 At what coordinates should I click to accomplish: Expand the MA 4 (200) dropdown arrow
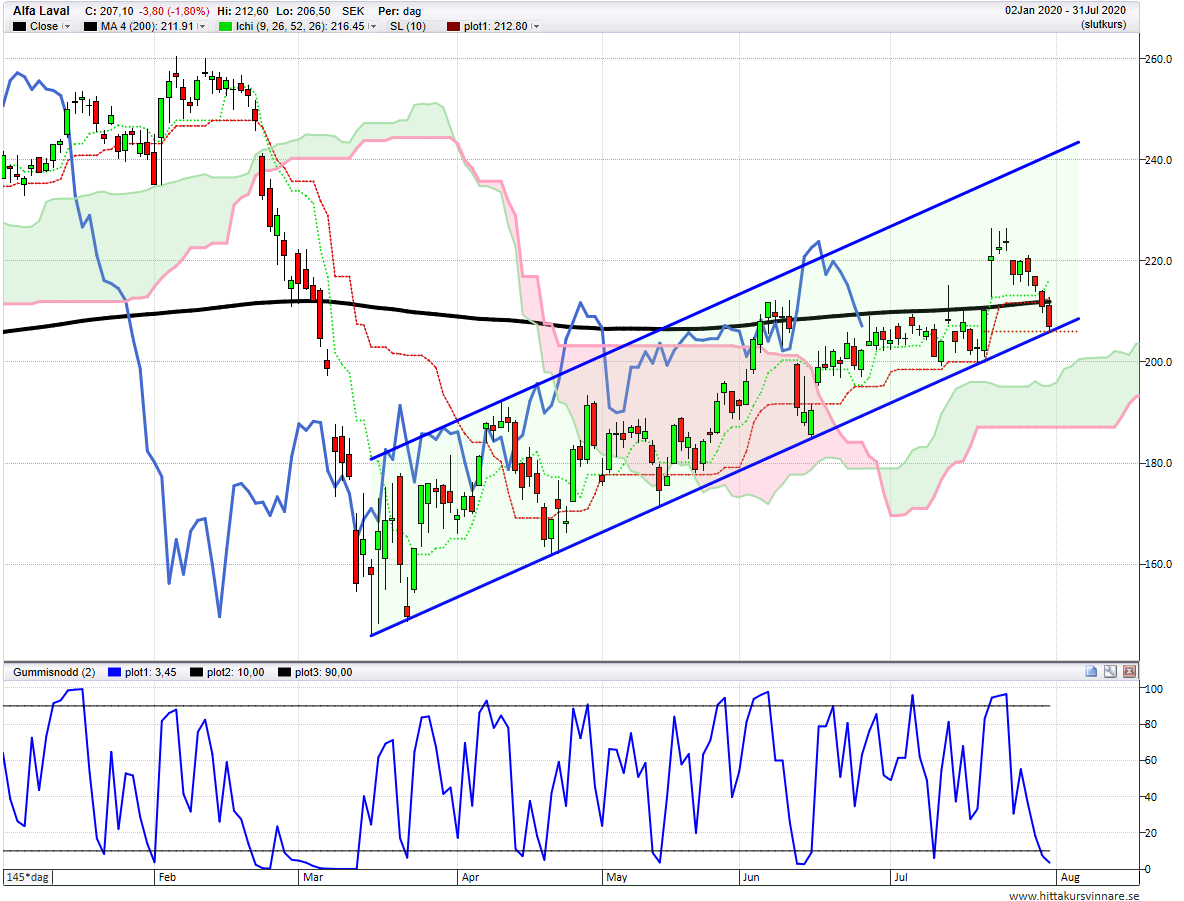[x=202, y=26]
